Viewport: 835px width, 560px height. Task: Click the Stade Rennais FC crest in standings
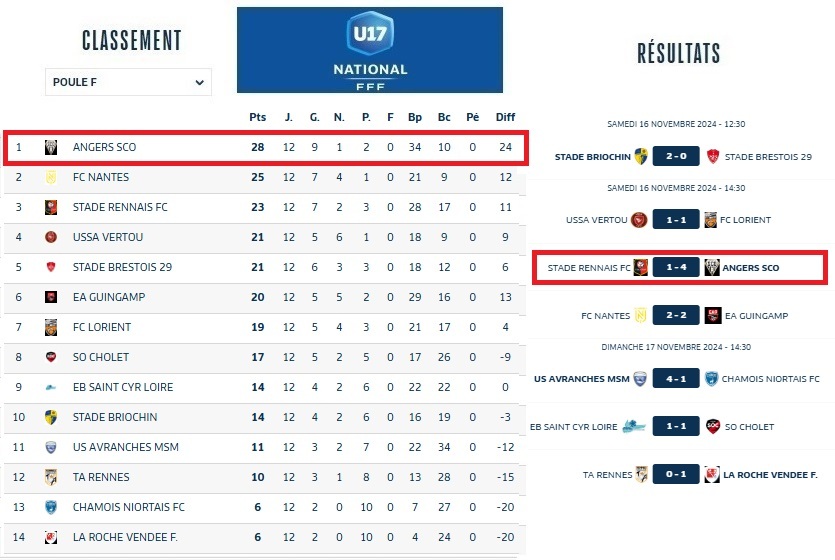(51, 208)
